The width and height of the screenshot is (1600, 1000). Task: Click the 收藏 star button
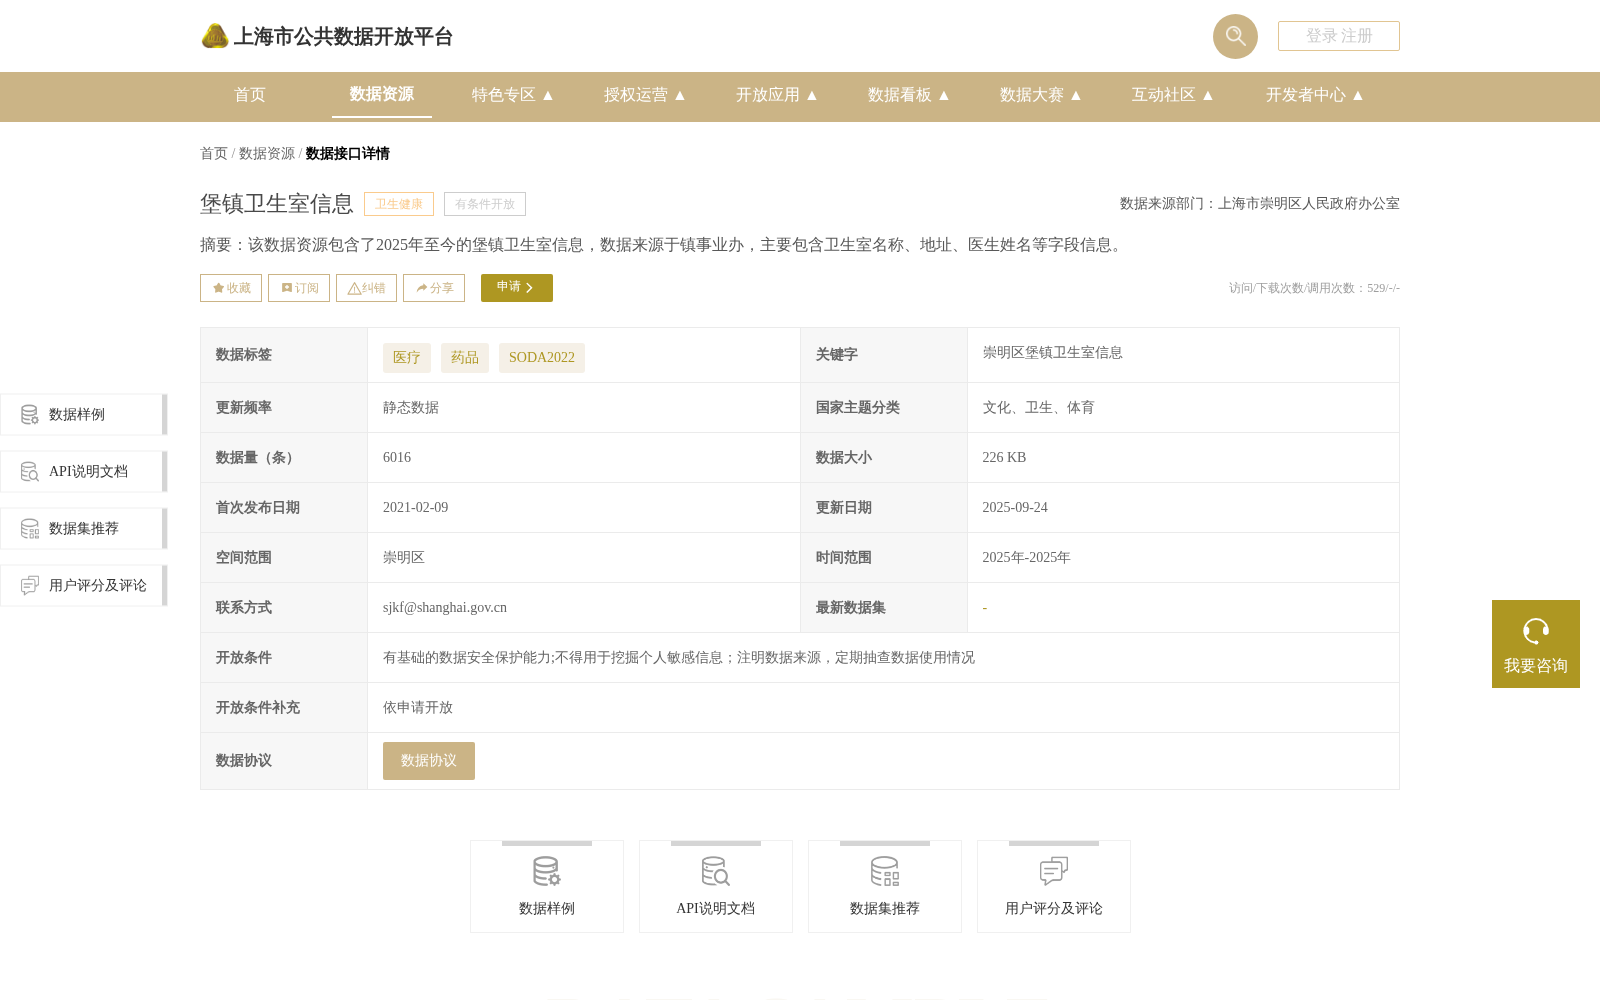pyautogui.click(x=231, y=288)
